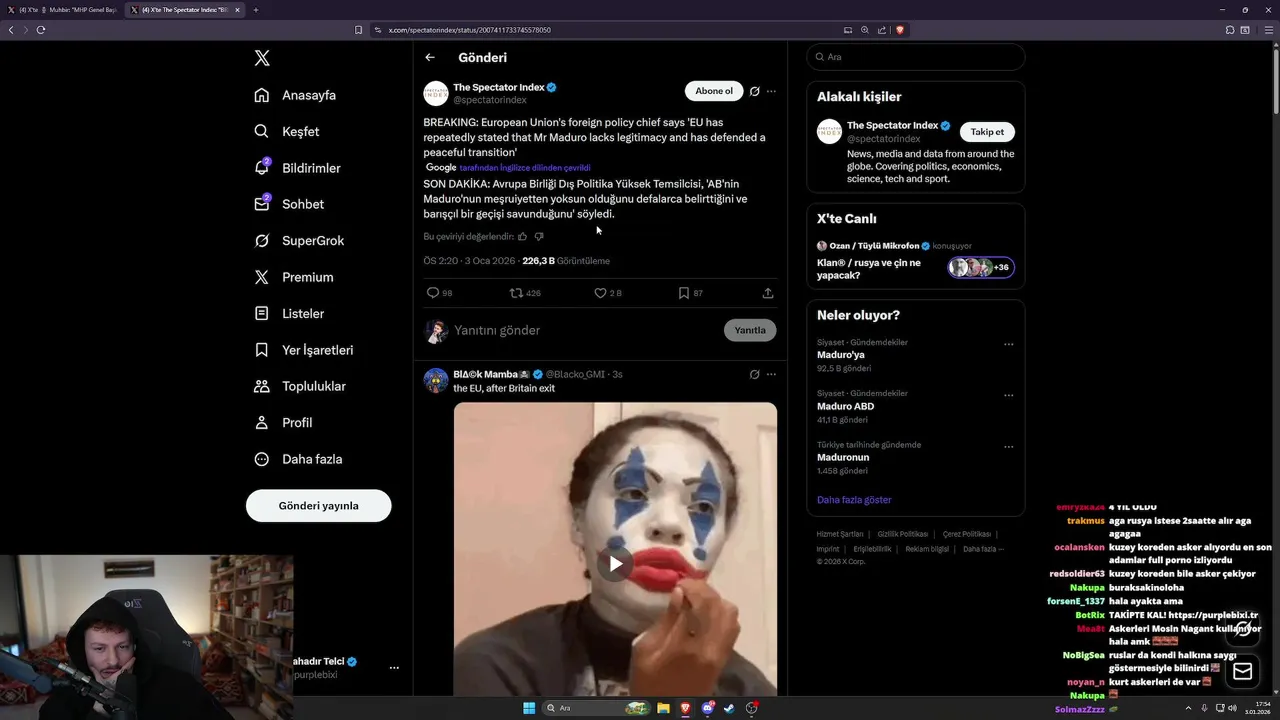This screenshot has height=720, width=1280.
Task: Open options for the Maduro'ya trend
Action: pyautogui.click(x=1008, y=344)
